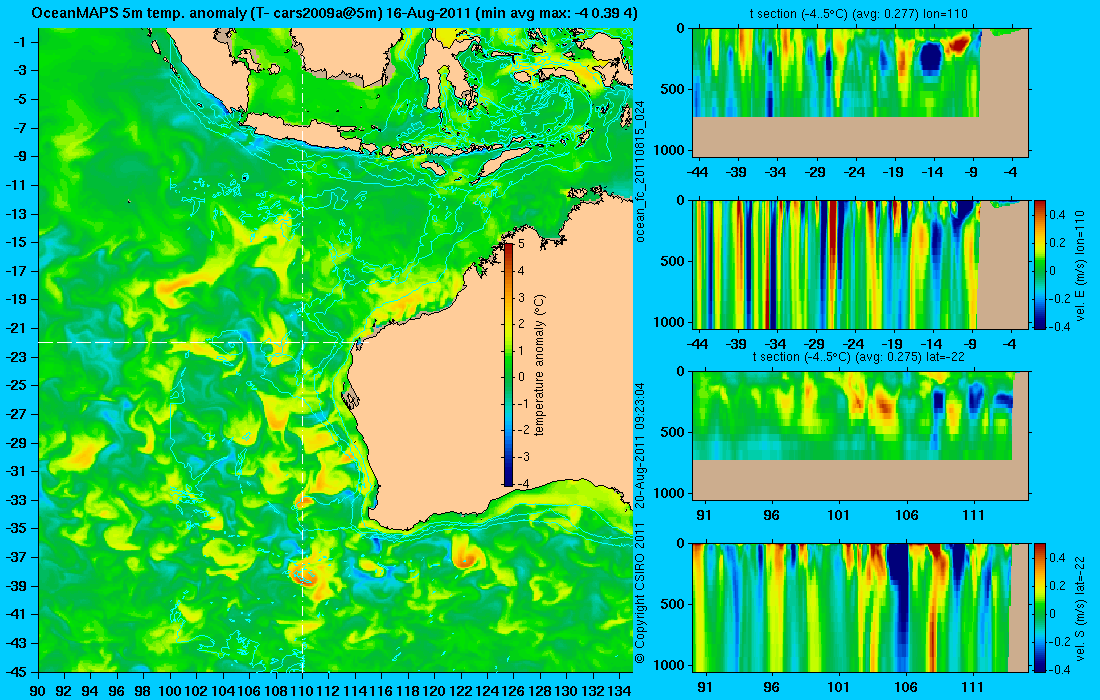Click the '110' longitude tick below the main map
Viewport: 1100px width, 700px height.
click(302, 691)
